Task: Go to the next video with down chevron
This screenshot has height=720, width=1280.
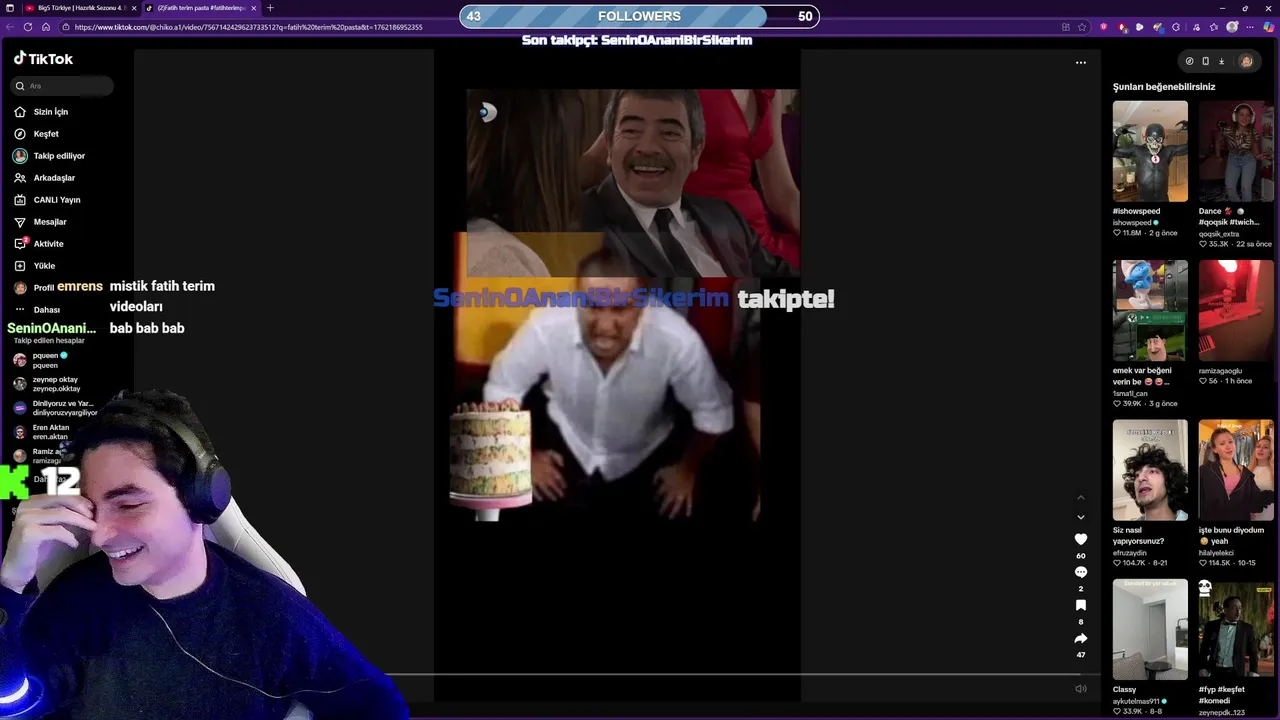Action: click(x=1080, y=517)
